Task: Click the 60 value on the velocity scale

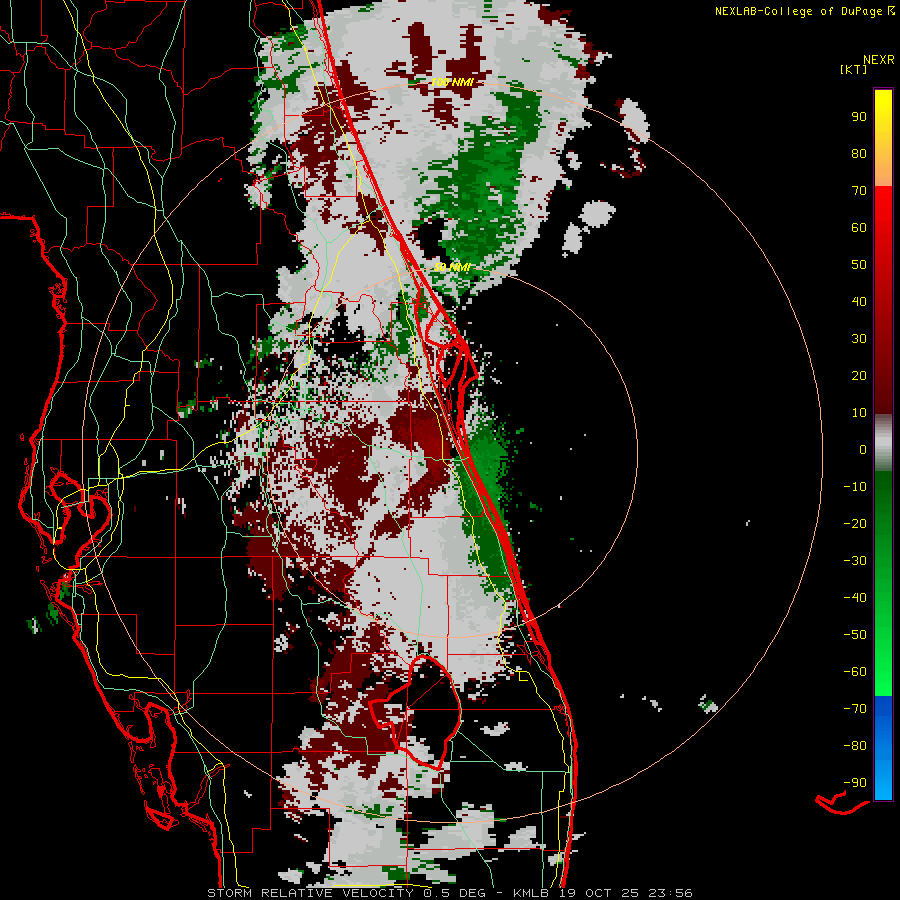Action: pyautogui.click(x=859, y=227)
